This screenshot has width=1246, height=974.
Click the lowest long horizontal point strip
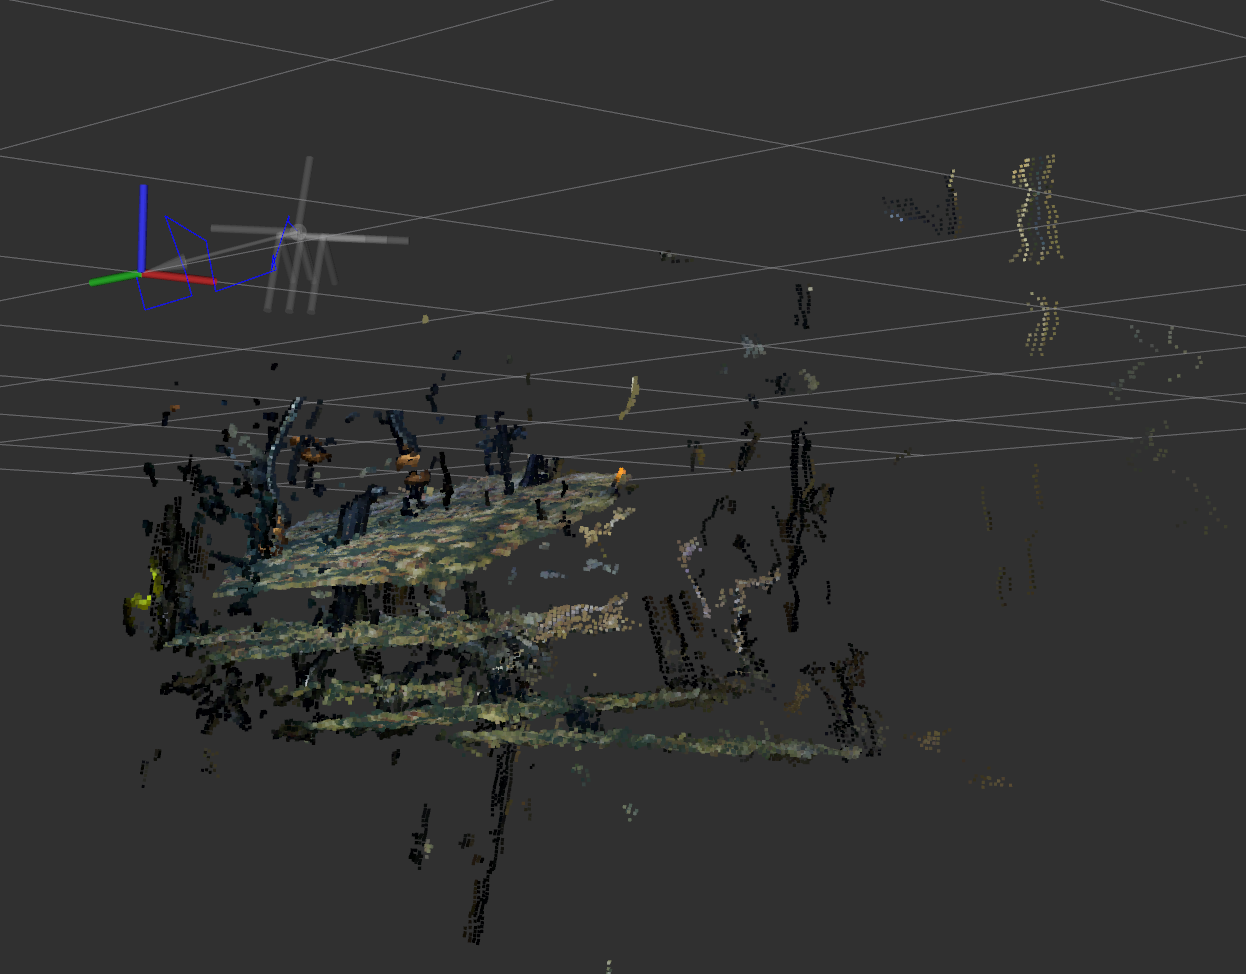[660, 742]
